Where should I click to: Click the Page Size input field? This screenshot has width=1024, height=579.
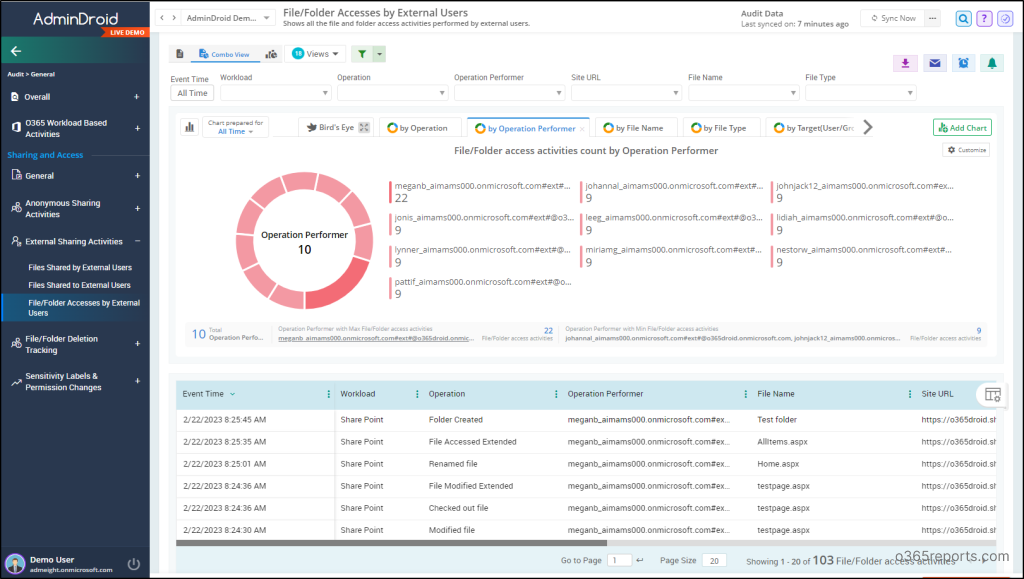click(x=714, y=561)
